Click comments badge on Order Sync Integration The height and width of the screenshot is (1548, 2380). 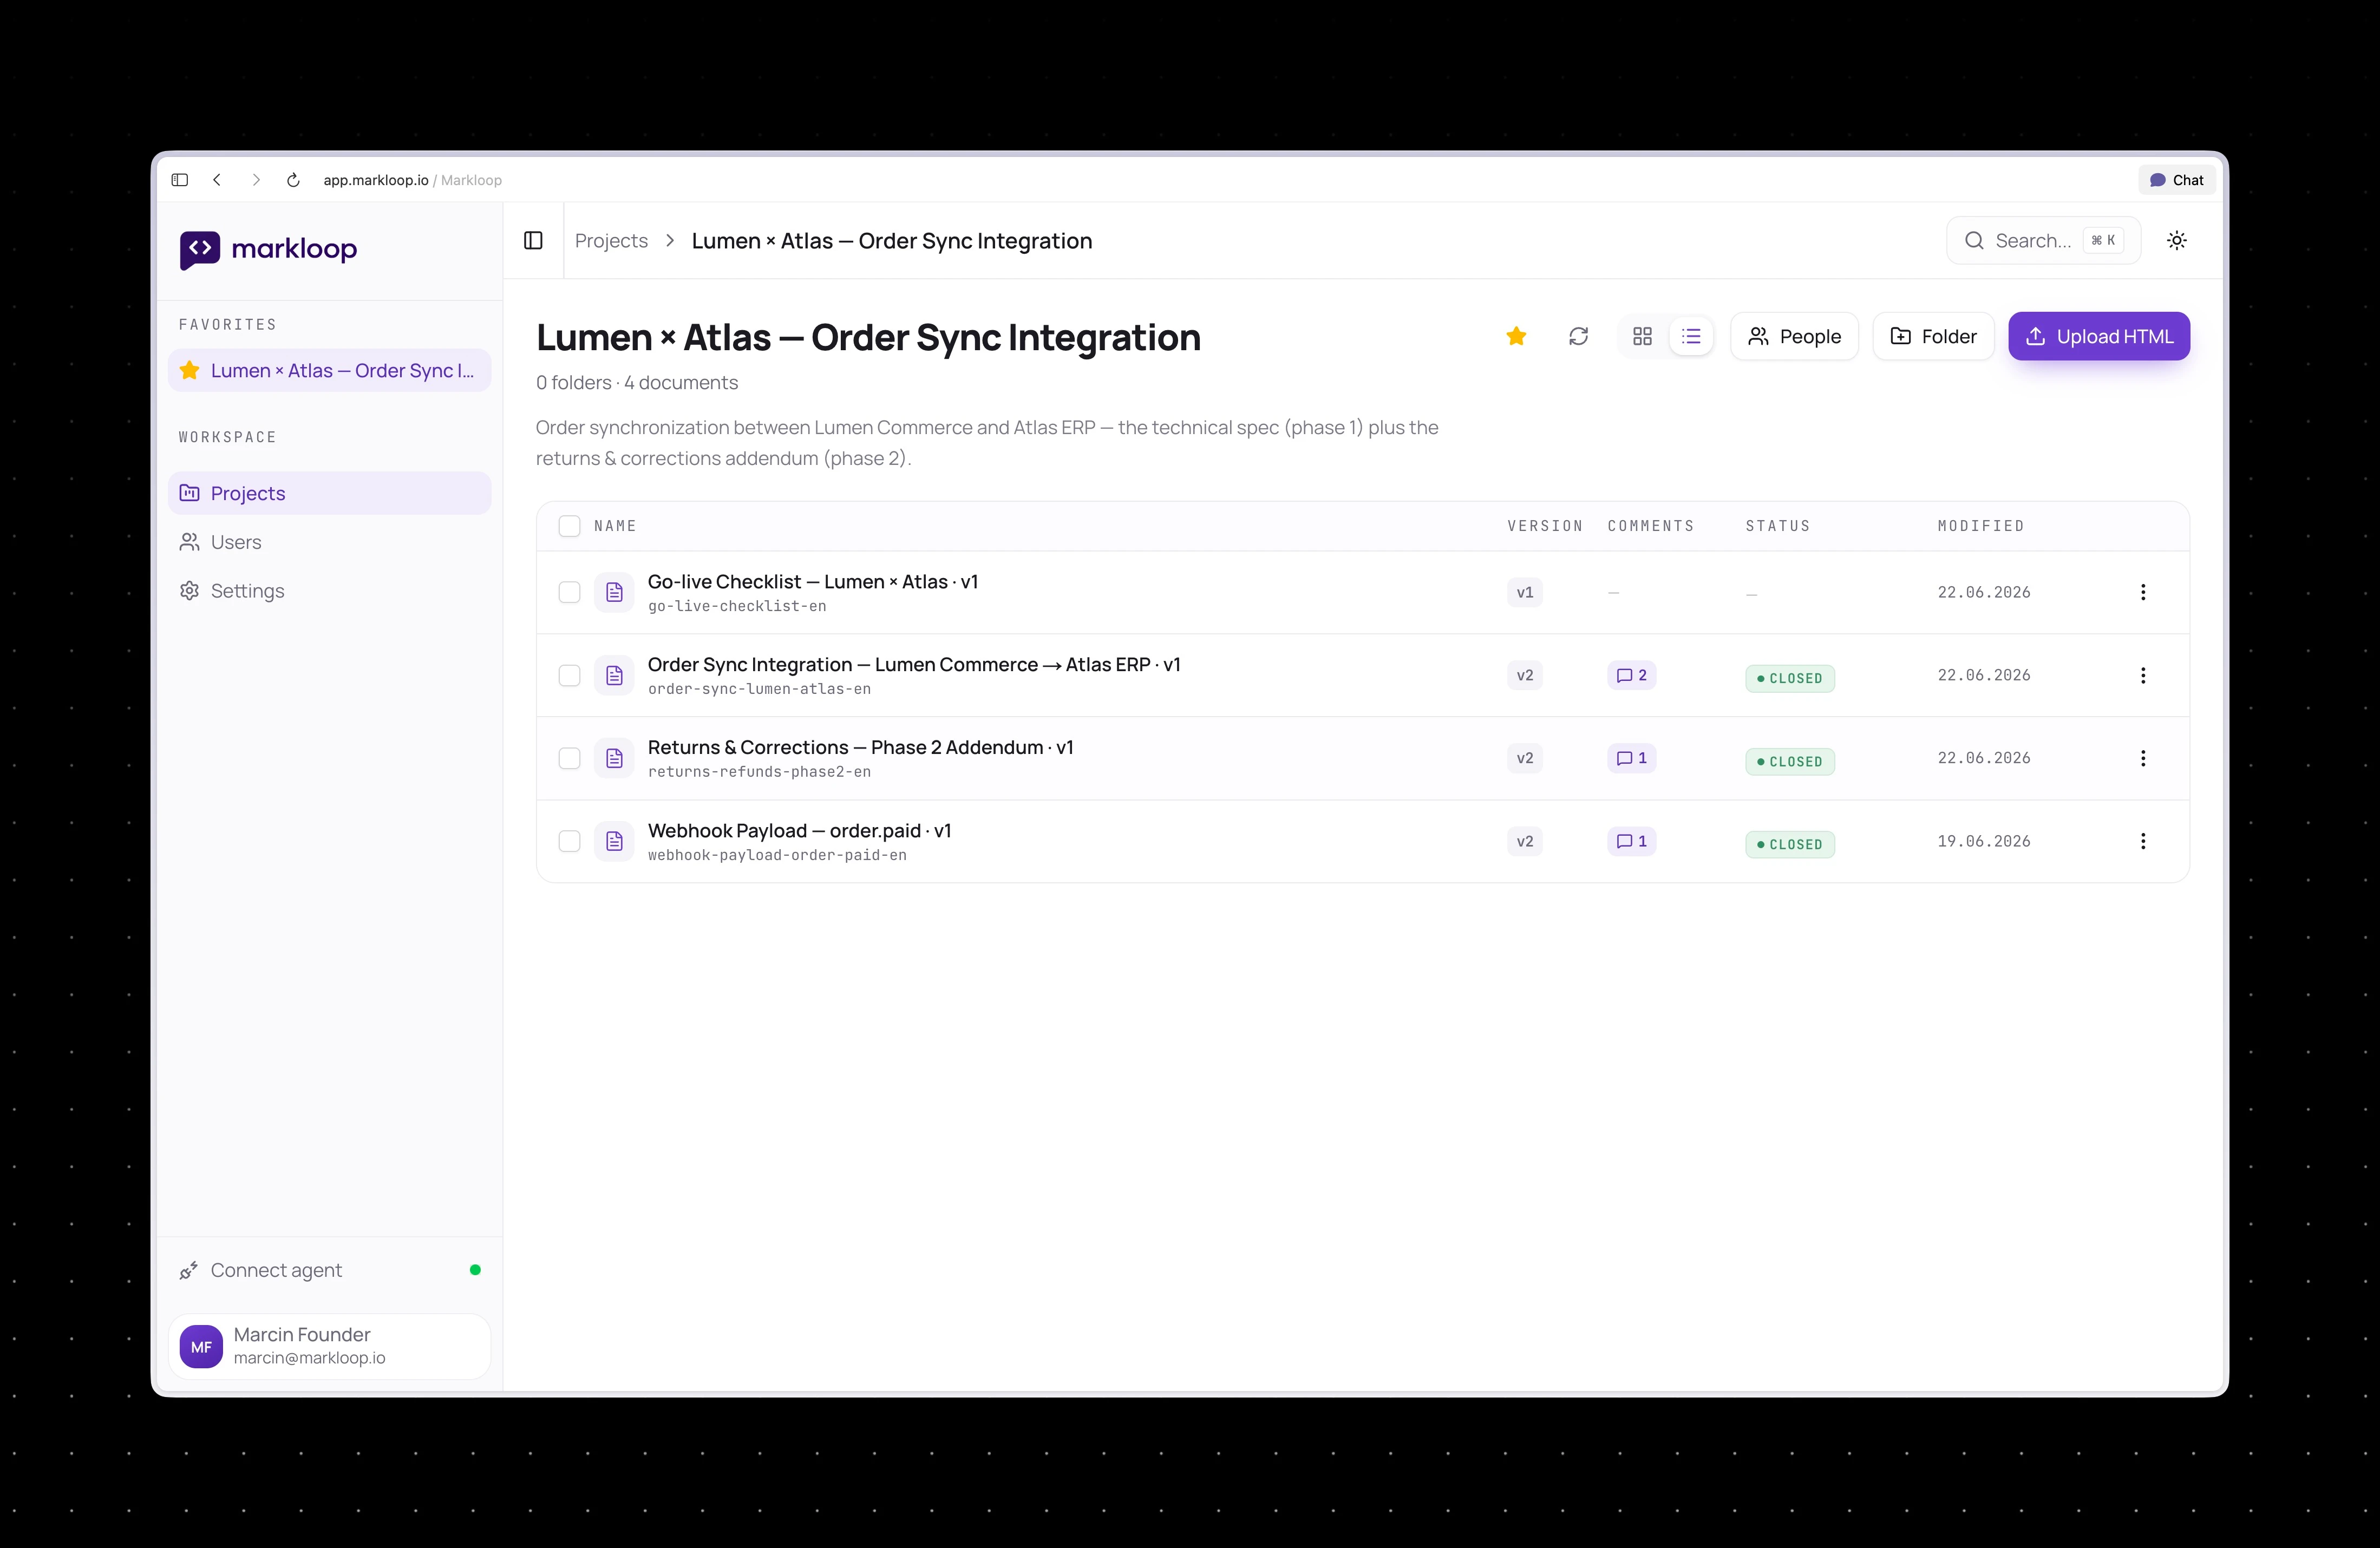[x=1631, y=675]
